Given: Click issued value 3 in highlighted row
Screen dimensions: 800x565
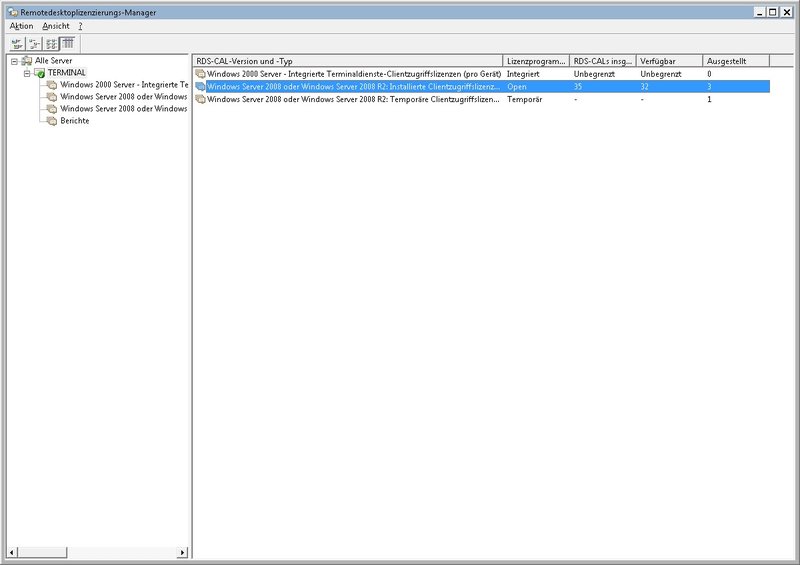Looking at the screenshot, I should point(709,87).
